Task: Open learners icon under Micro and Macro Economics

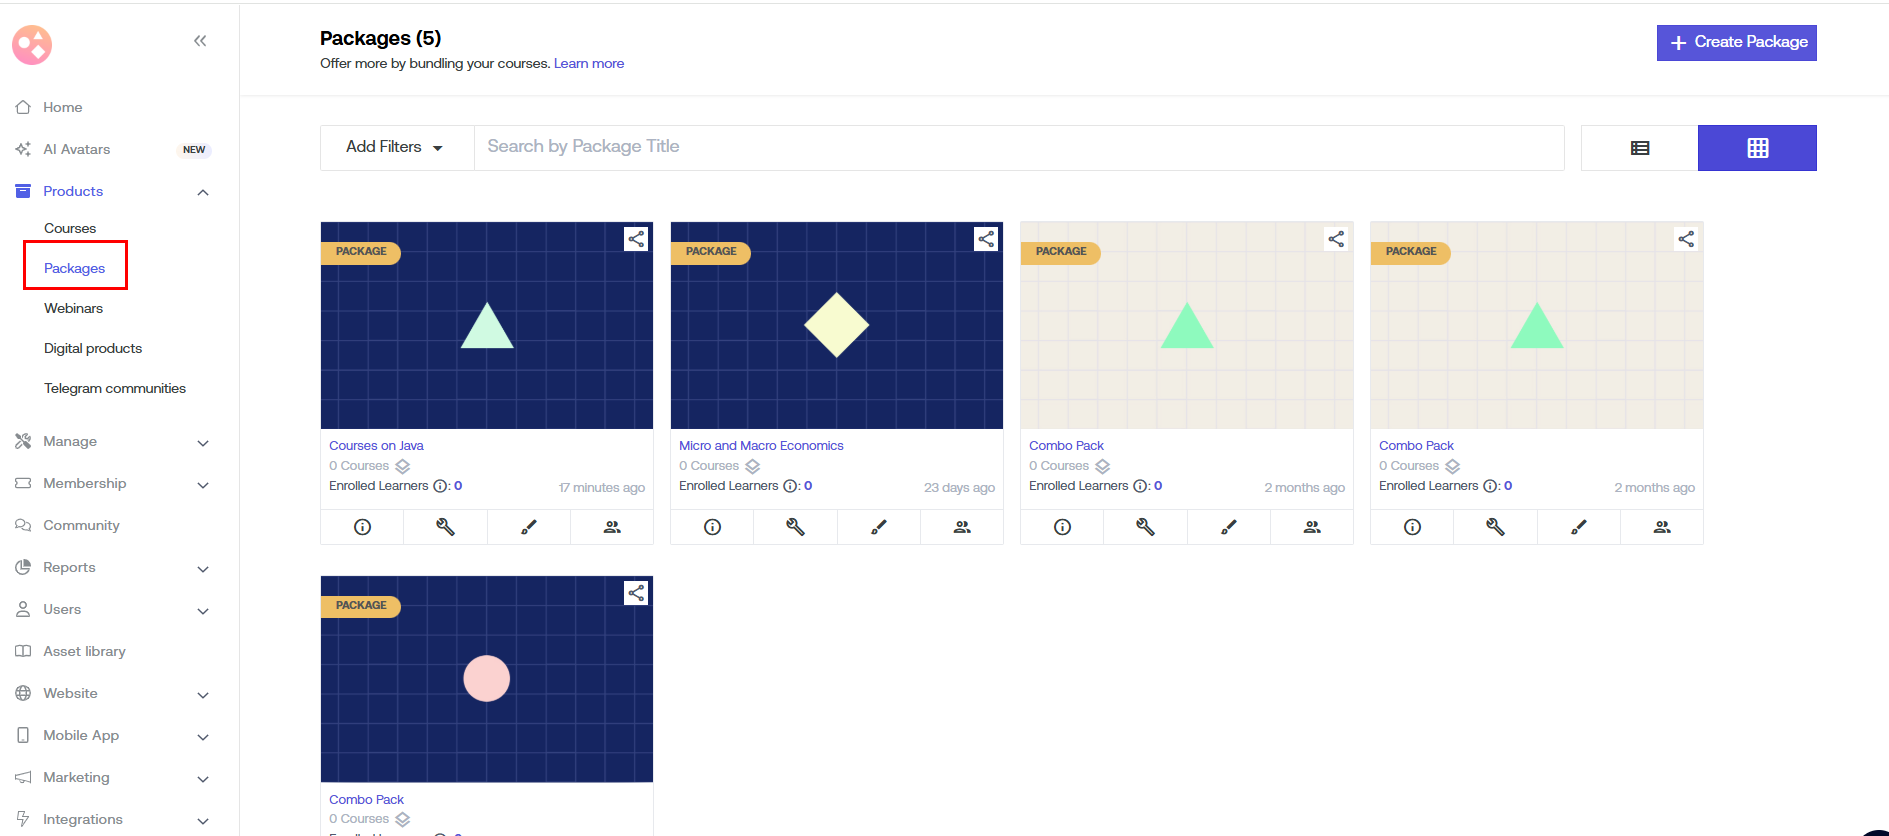Action: [x=962, y=527]
